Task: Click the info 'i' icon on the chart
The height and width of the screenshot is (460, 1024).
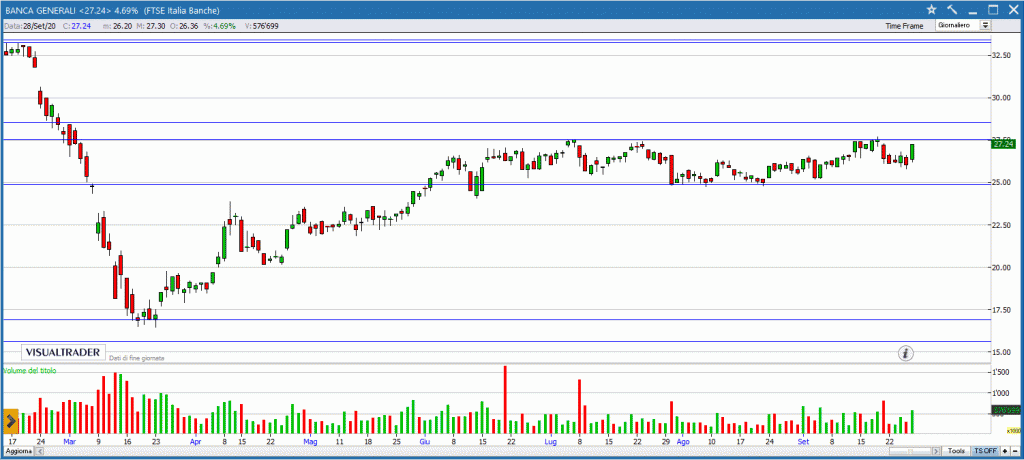Action: coord(905,353)
